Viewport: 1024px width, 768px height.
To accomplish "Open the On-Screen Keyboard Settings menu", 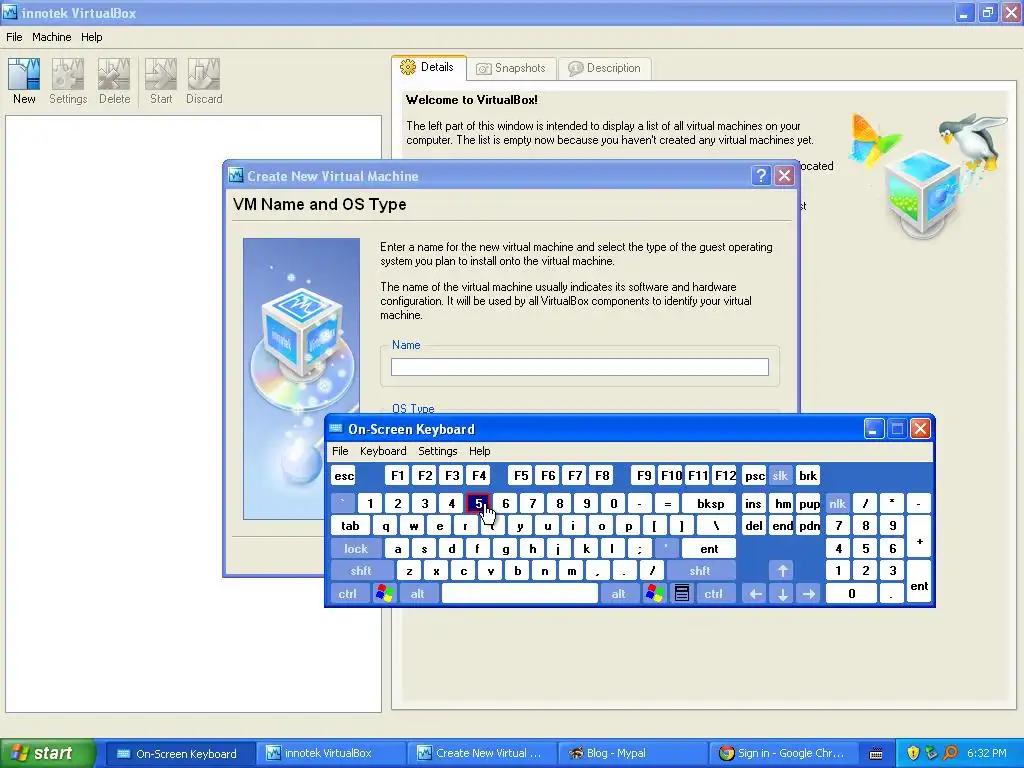I will pyautogui.click(x=438, y=451).
